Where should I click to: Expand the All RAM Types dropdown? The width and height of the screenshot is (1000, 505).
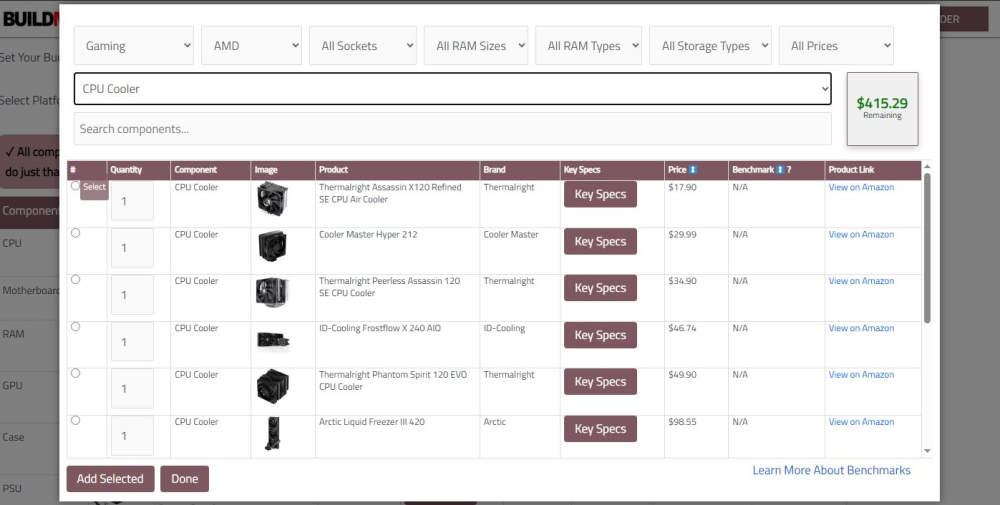coord(589,45)
